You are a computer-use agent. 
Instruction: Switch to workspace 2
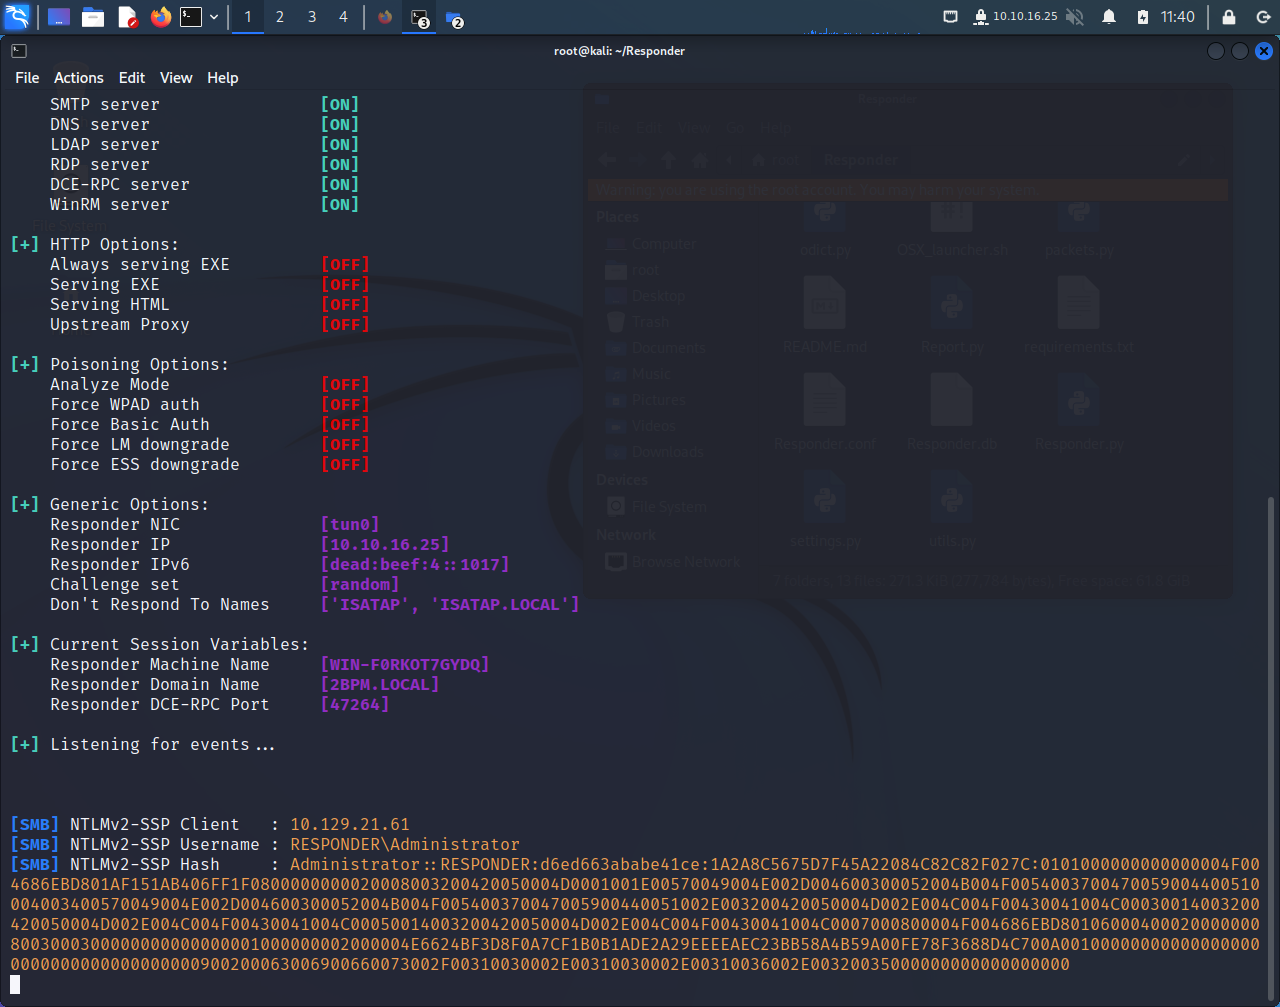coord(280,17)
